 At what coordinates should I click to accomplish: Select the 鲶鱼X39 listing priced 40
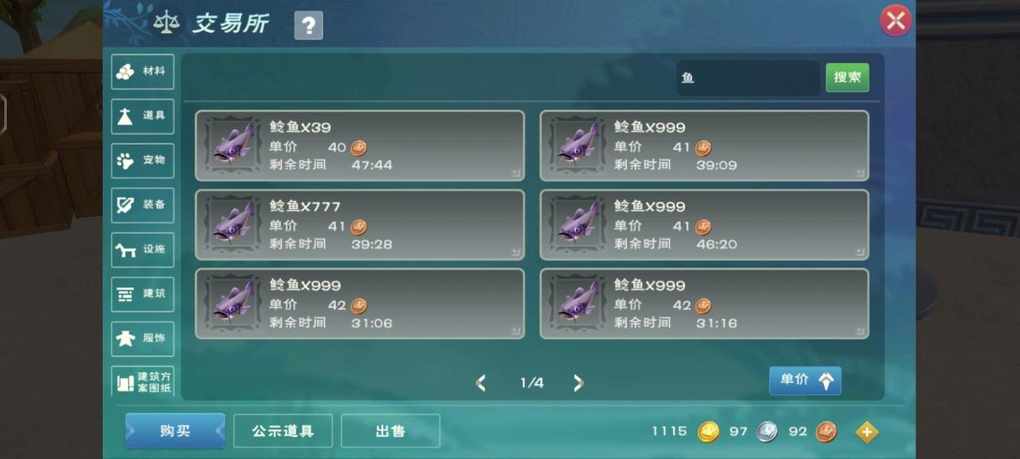pos(360,146)
